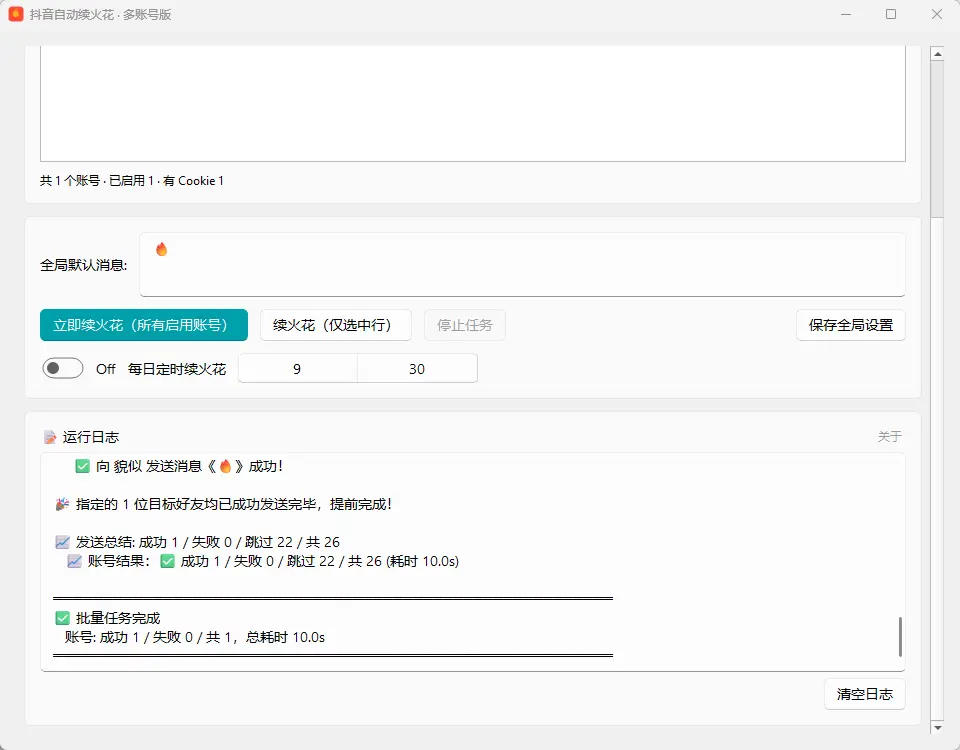Close the 抖音自动续火花 window
960x750 pixels.
coord(937,14)
